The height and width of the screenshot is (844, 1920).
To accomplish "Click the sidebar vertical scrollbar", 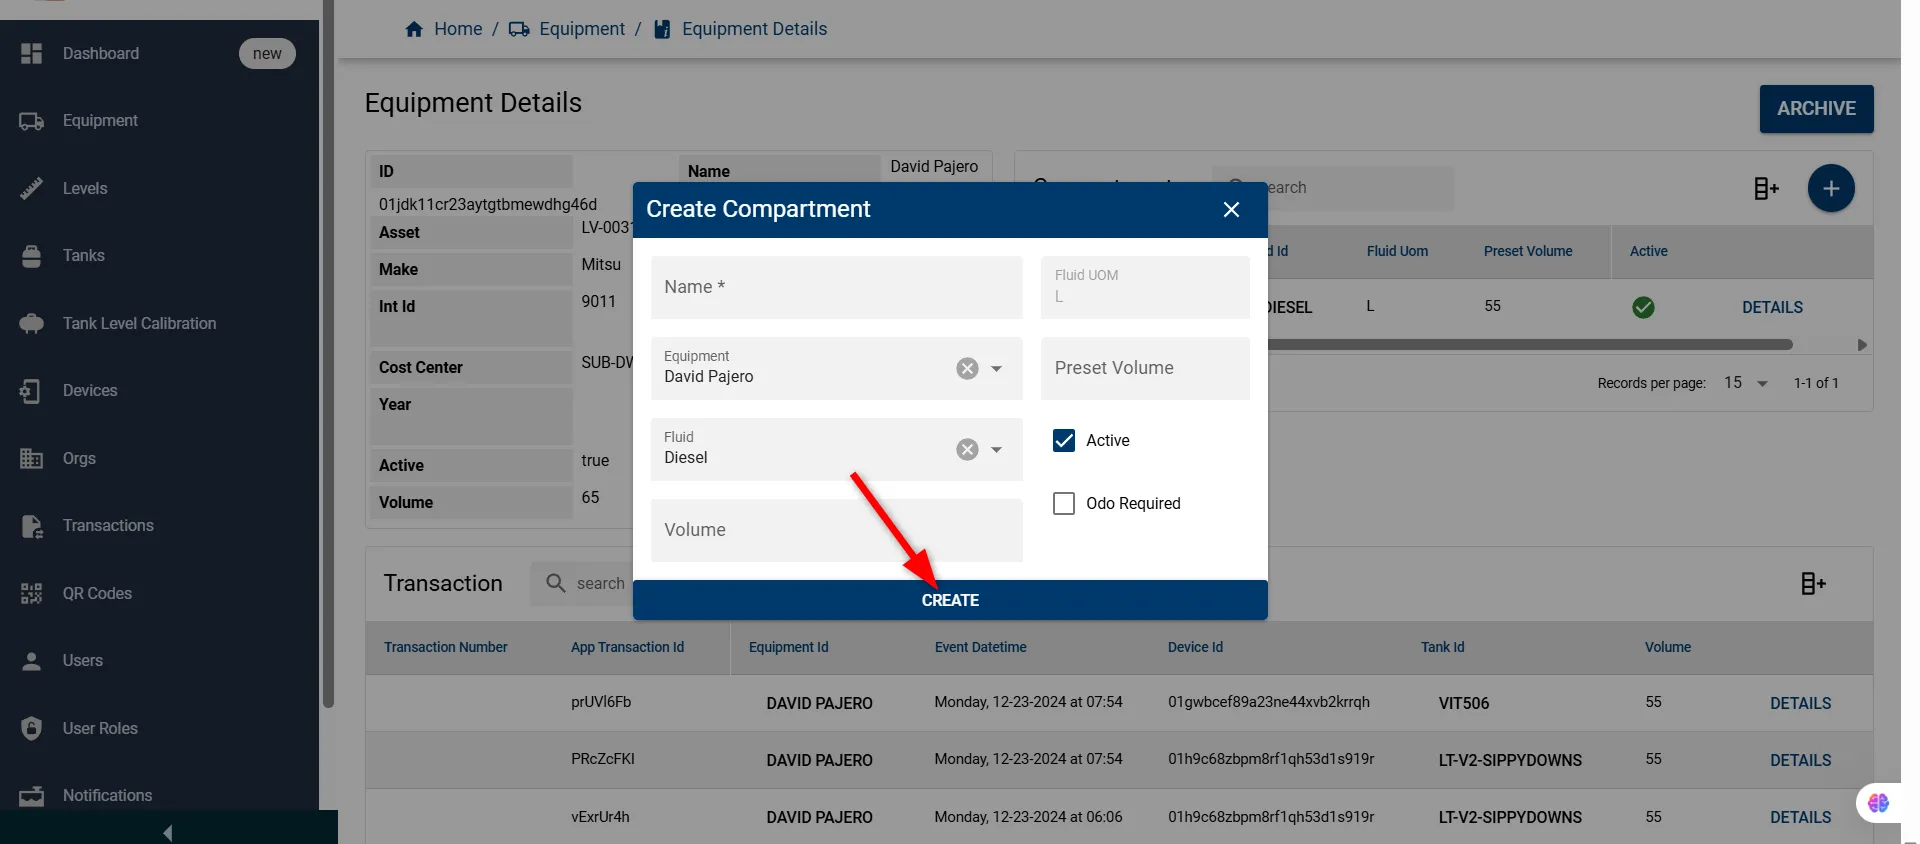I will (x=328, y=354).
